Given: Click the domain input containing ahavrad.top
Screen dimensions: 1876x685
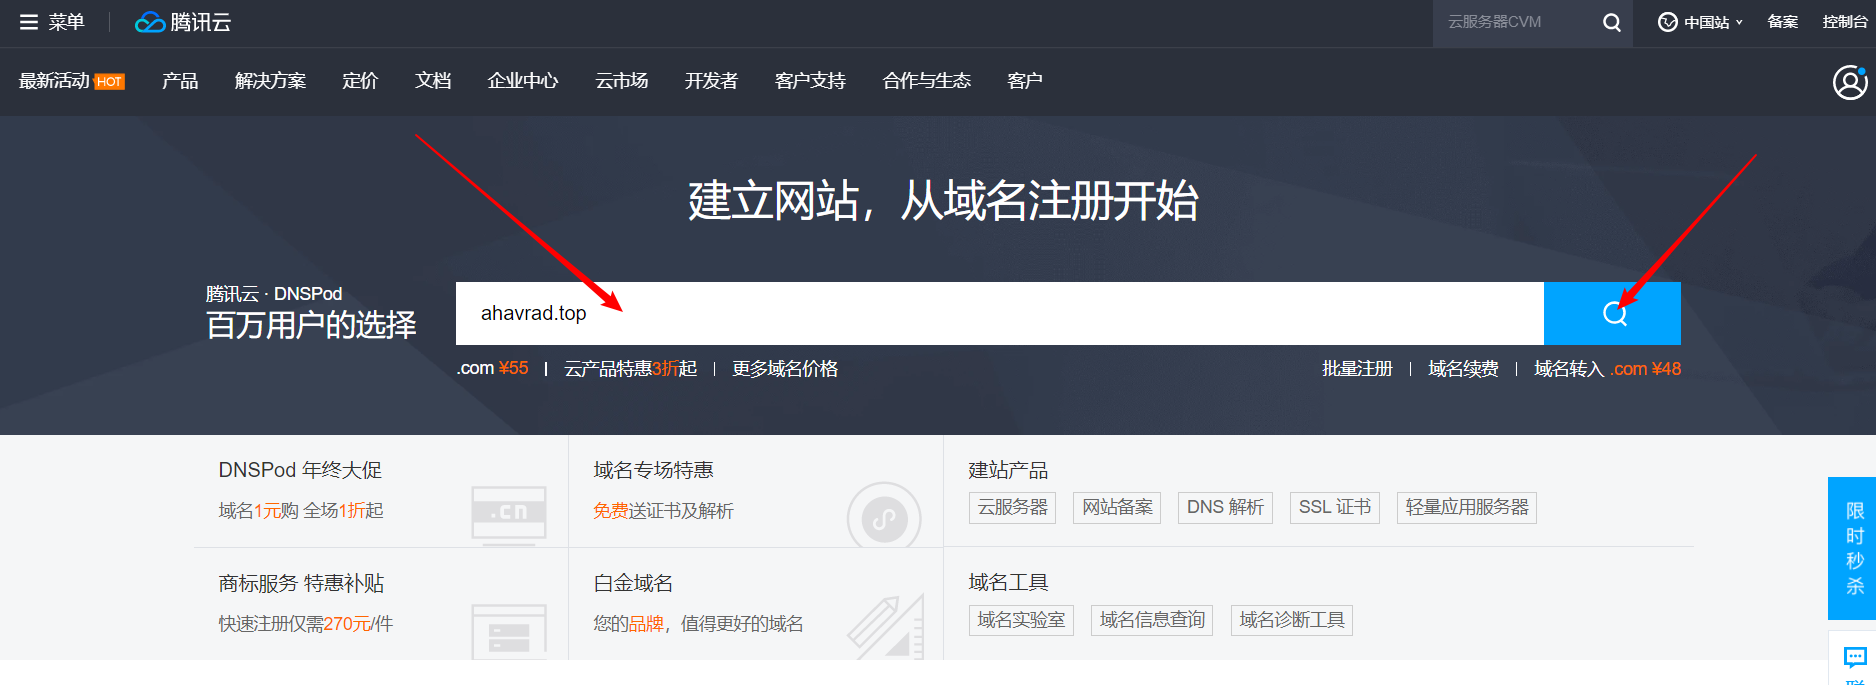Looking at the screenshot, I should 1000,313.
